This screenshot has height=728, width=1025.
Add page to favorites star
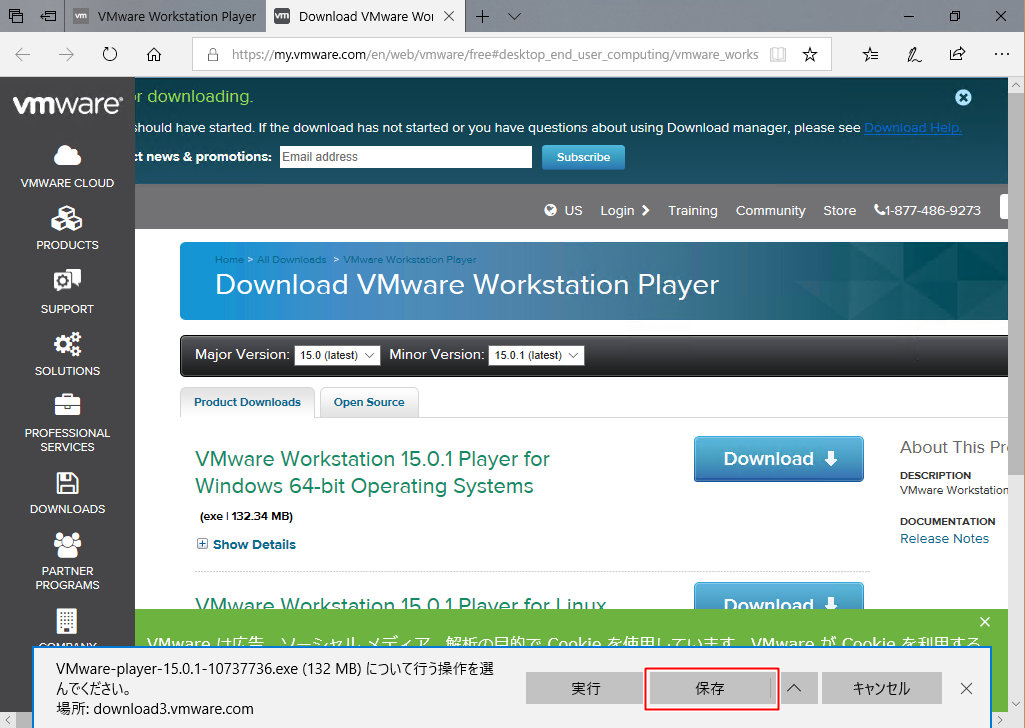810,54
